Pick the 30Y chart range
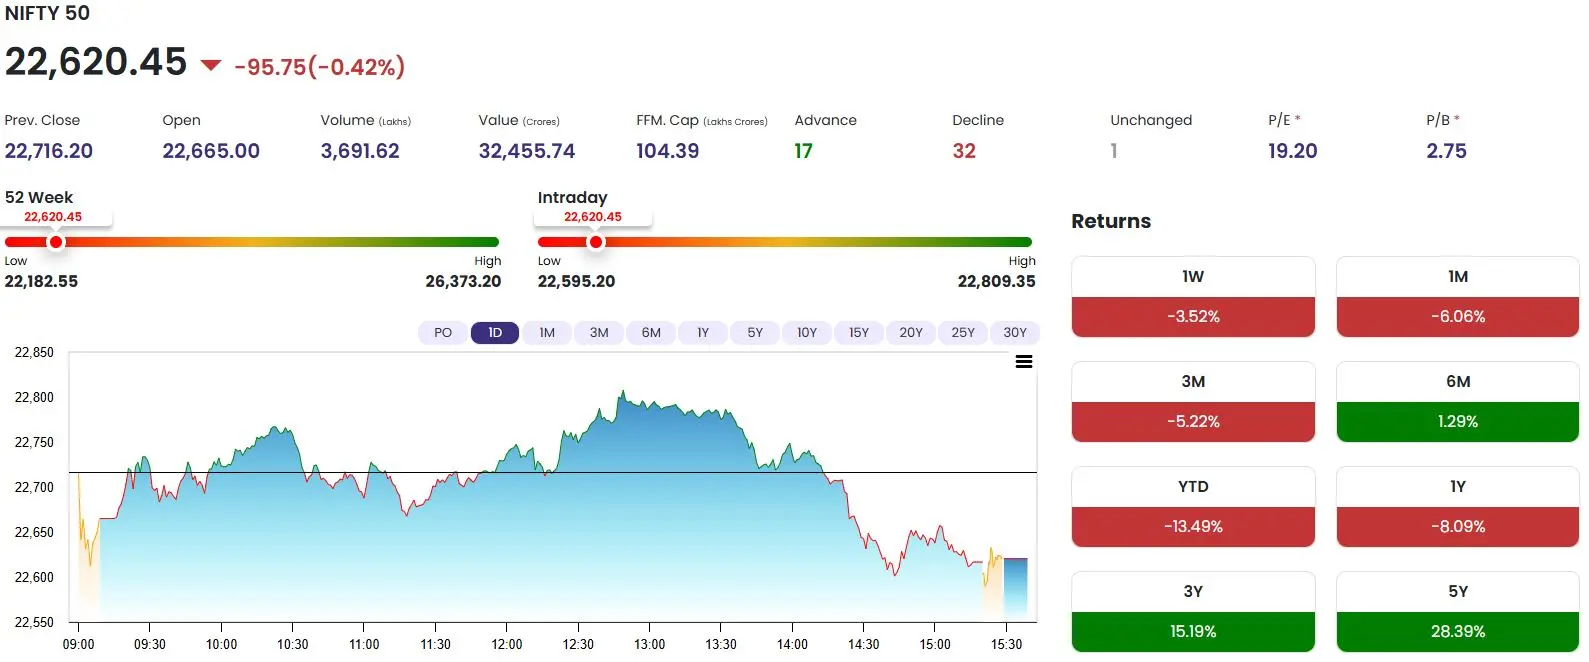The height and width of the screenshot is (662, 1589). click(1015, 333)
